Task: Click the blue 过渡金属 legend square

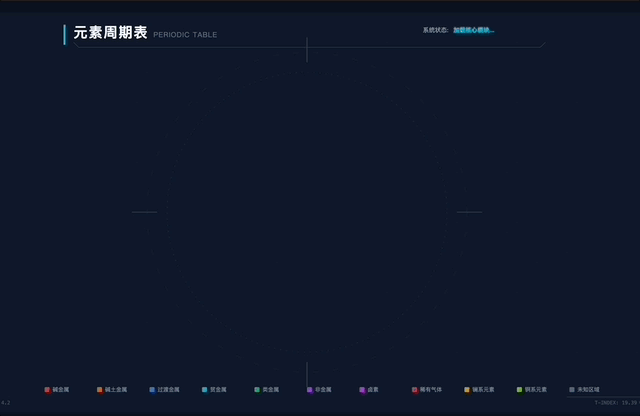Action: [152, 389]
